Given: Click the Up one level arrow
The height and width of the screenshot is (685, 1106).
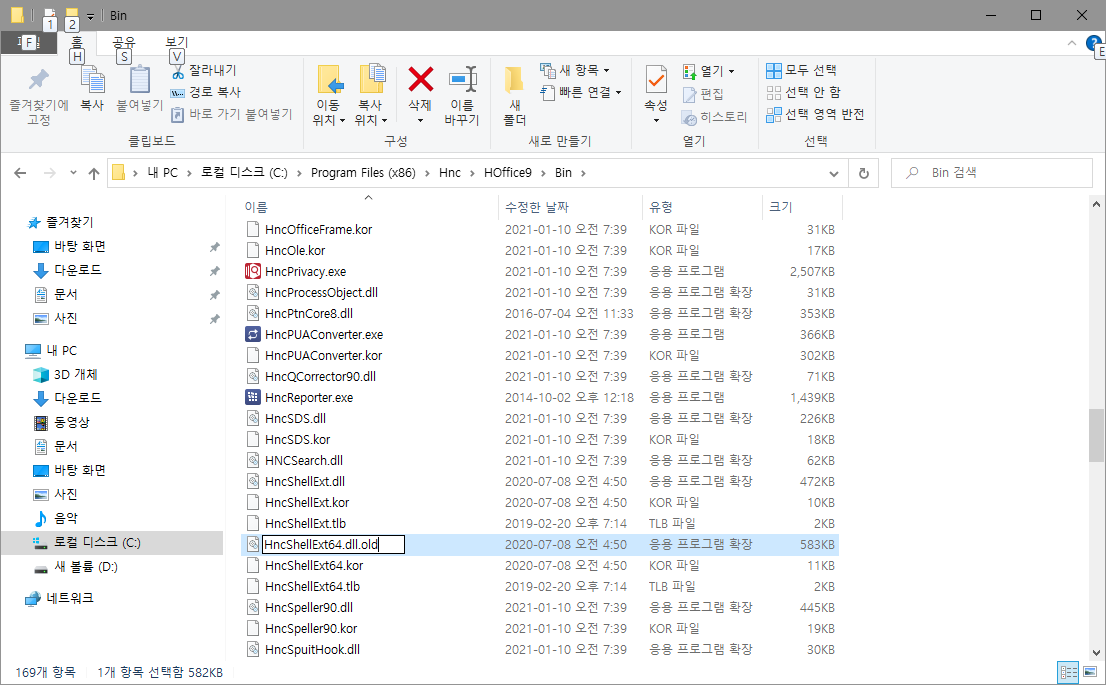Looking at the screenshot, I should coord(94,173).
